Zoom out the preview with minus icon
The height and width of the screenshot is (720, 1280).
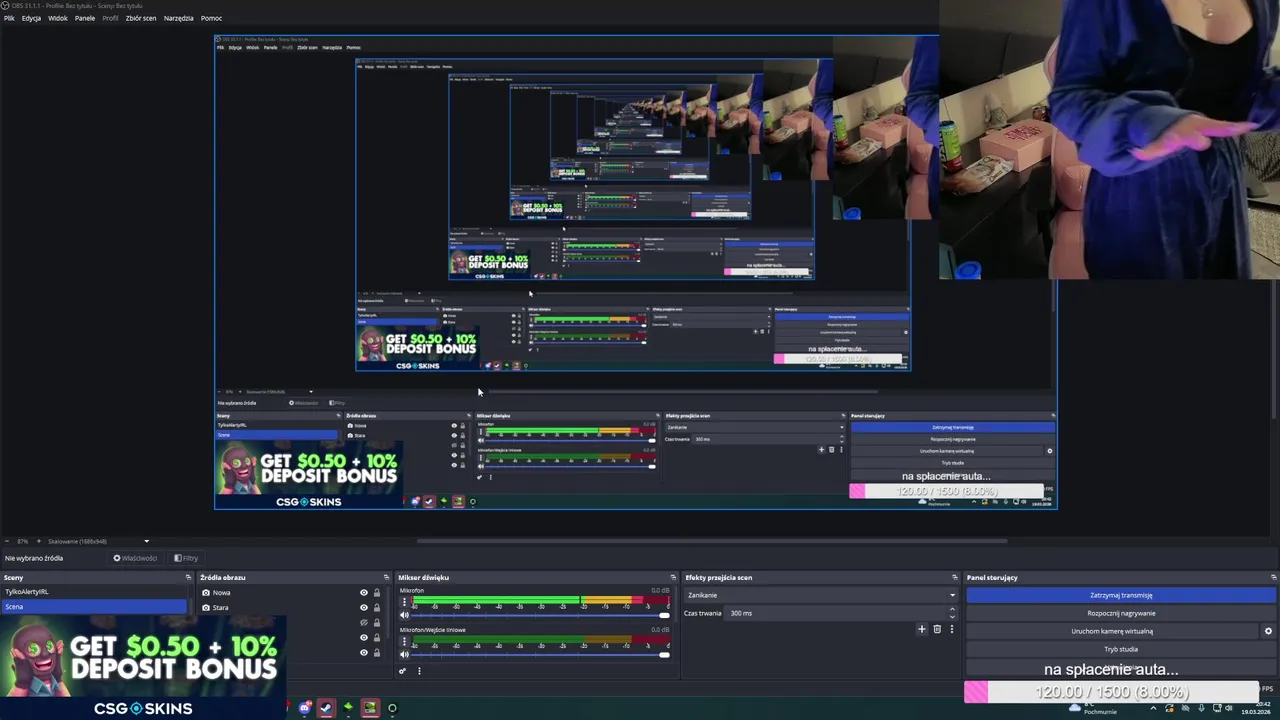(x=7, y=541)
